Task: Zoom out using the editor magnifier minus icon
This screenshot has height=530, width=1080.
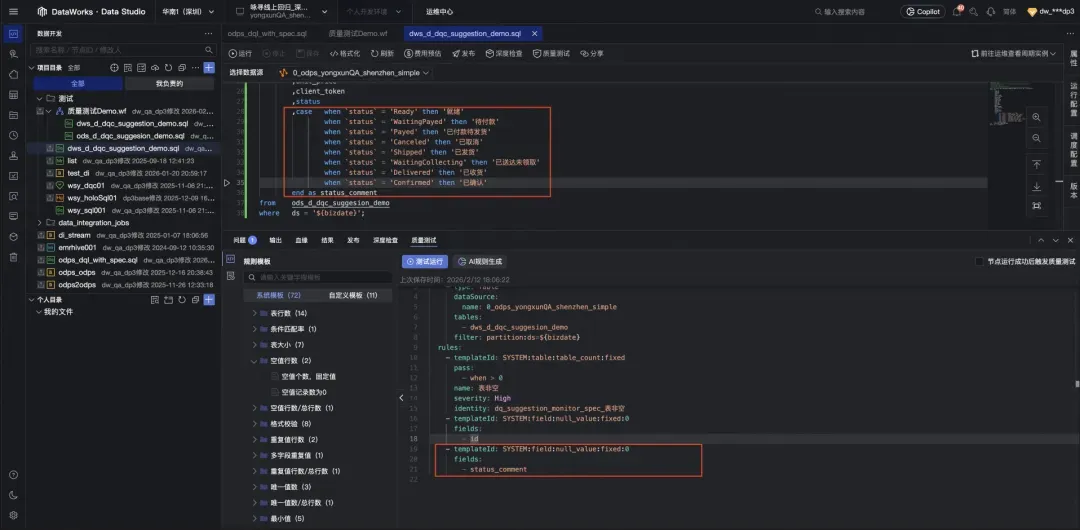Action: click(x=1037, y=138)
